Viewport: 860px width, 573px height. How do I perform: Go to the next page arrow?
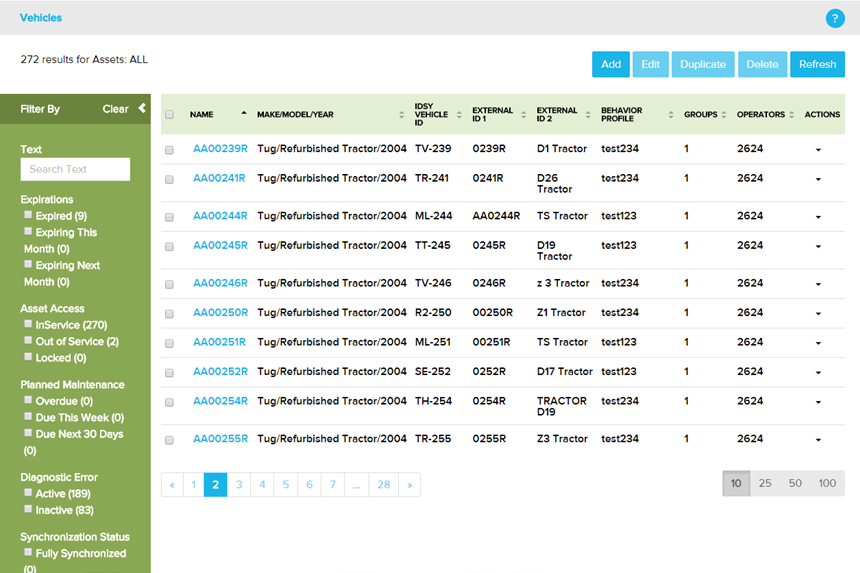click(409, 485)
